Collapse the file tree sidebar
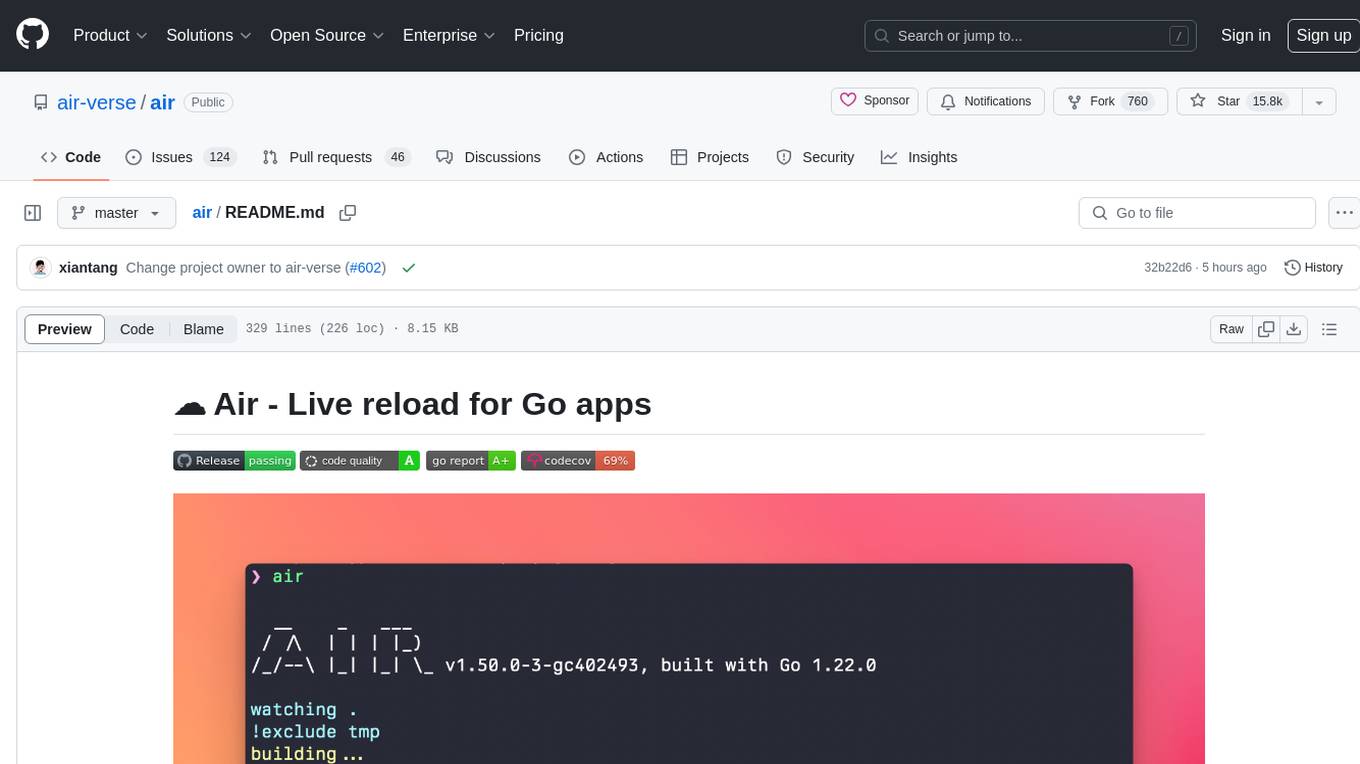This screenshot has height=764, width=1360. (33, 213)
